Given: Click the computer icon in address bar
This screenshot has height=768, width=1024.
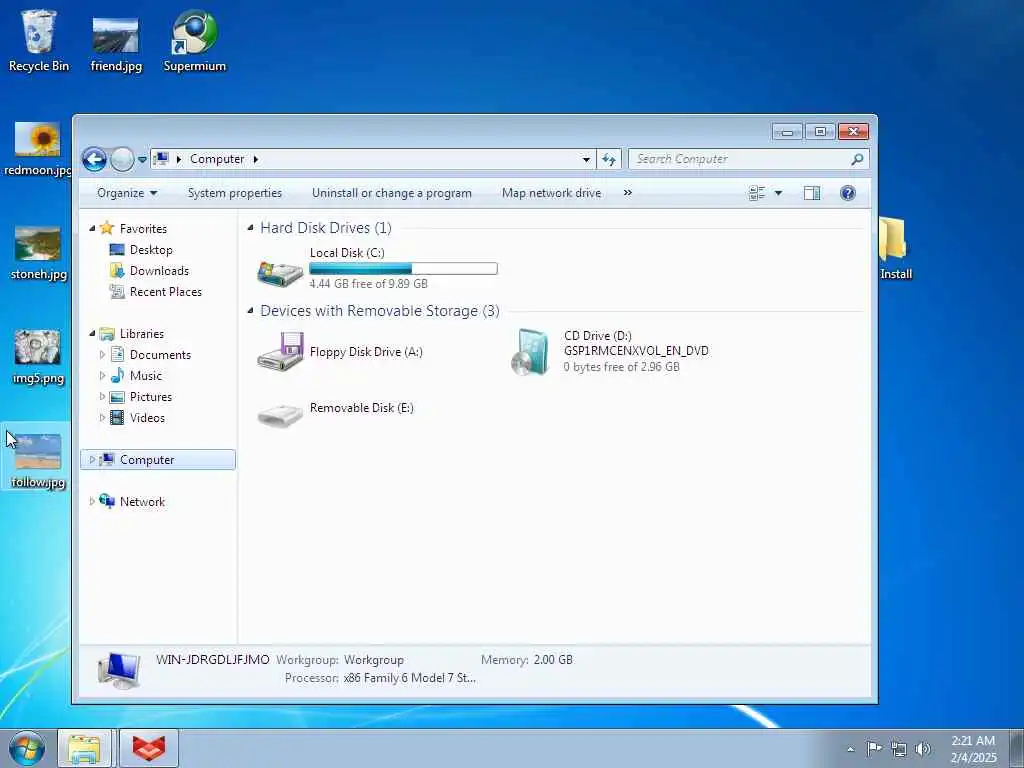Looking at the screenshot, I should [162, 159].
